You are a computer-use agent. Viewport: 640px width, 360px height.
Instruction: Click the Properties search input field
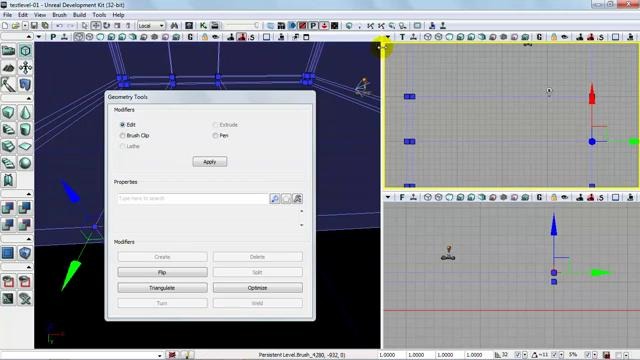(193, 198)
